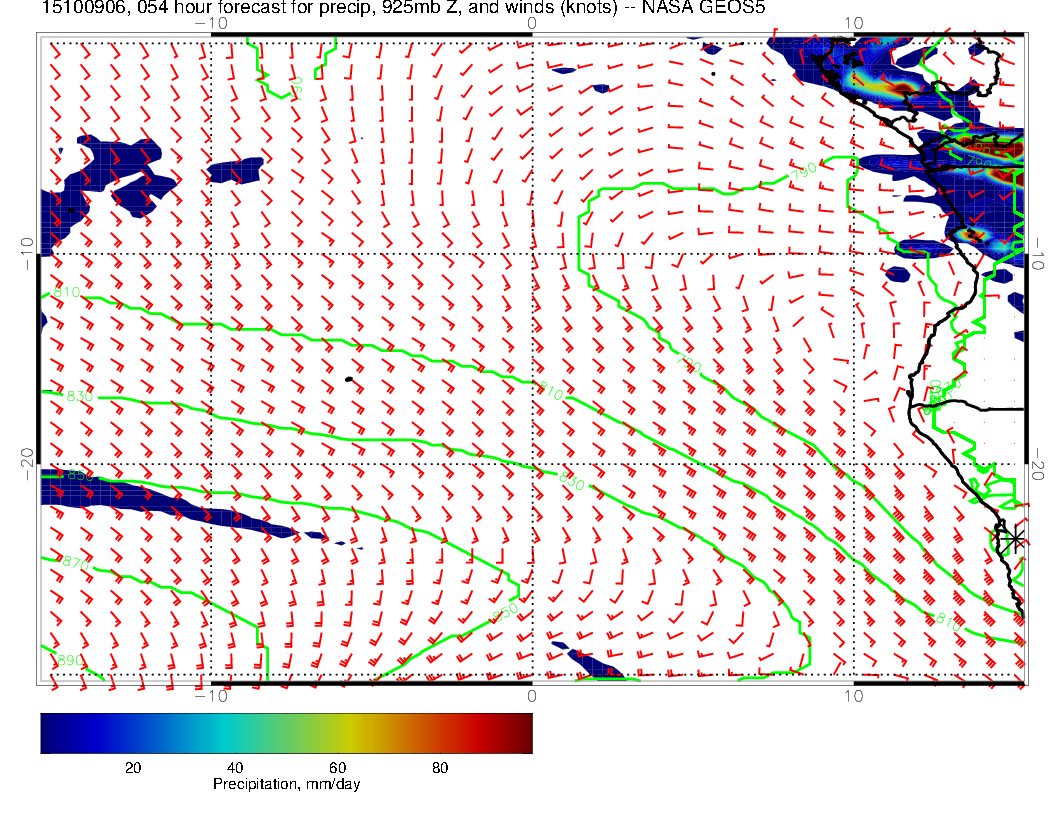Click the 870 contour label

pos(76,565)
